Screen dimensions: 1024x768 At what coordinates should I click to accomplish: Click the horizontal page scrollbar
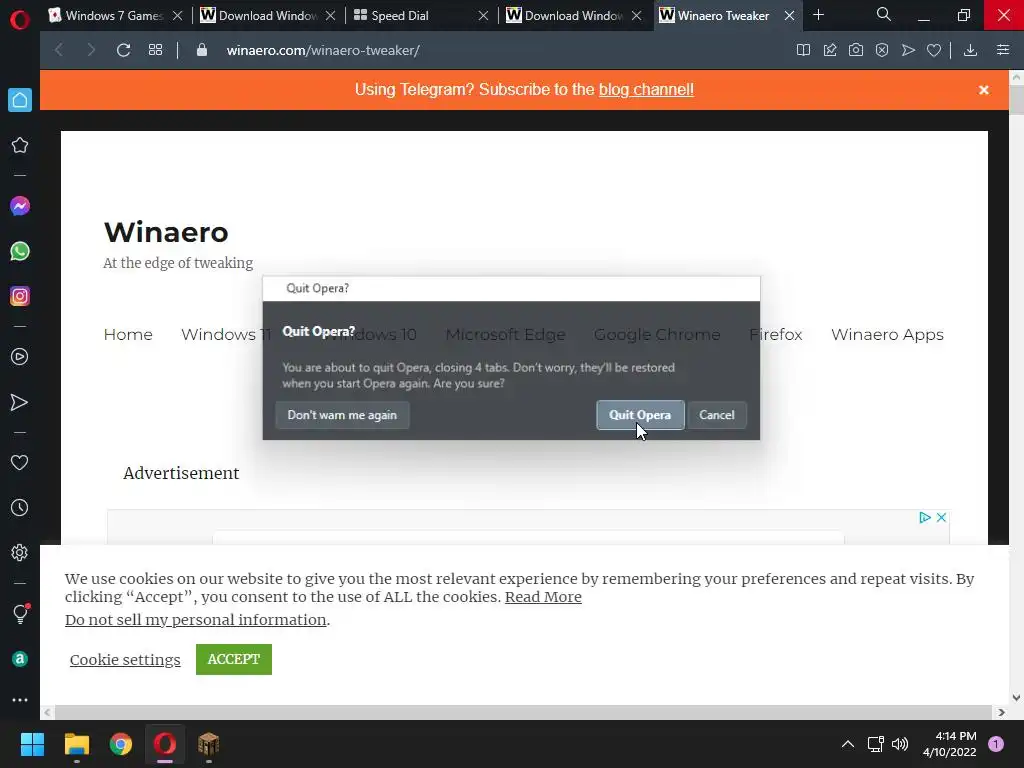[522, 712]
